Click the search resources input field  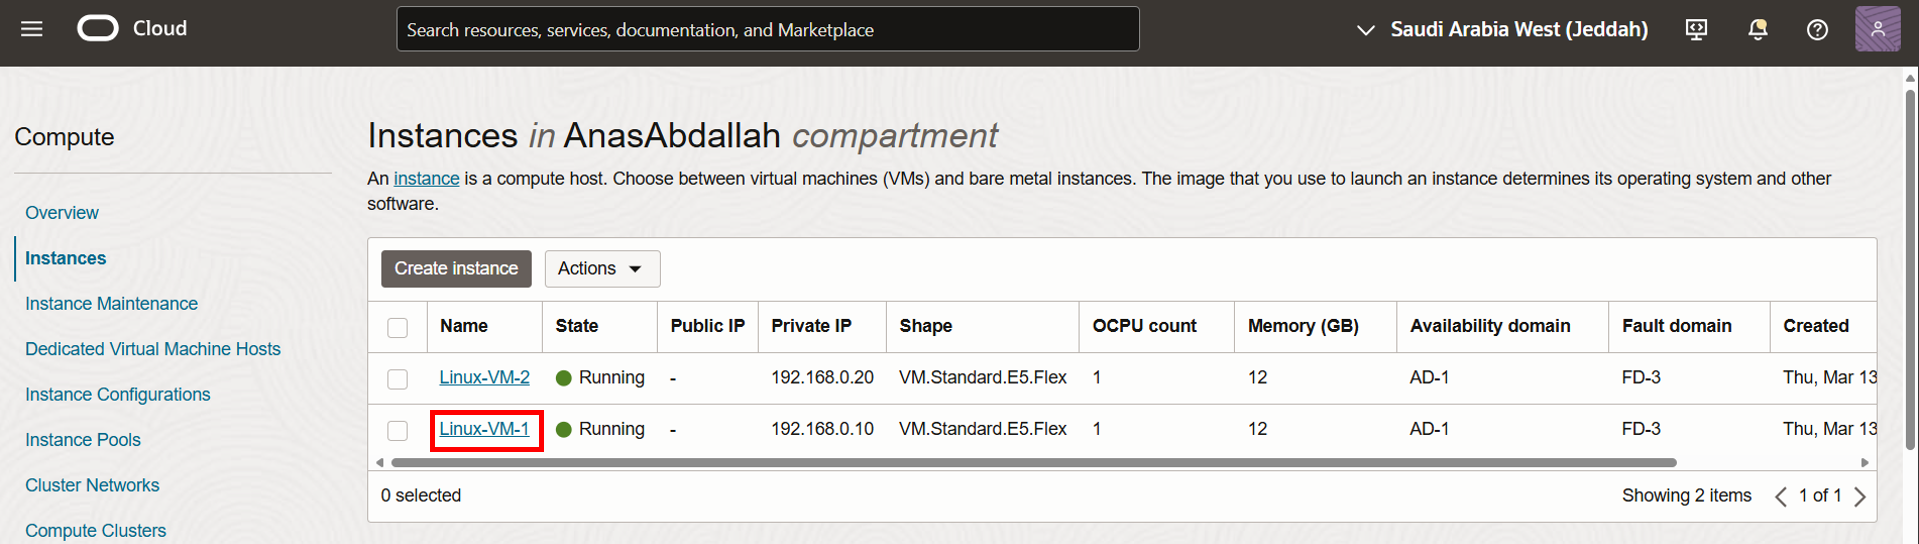(768, 29)
